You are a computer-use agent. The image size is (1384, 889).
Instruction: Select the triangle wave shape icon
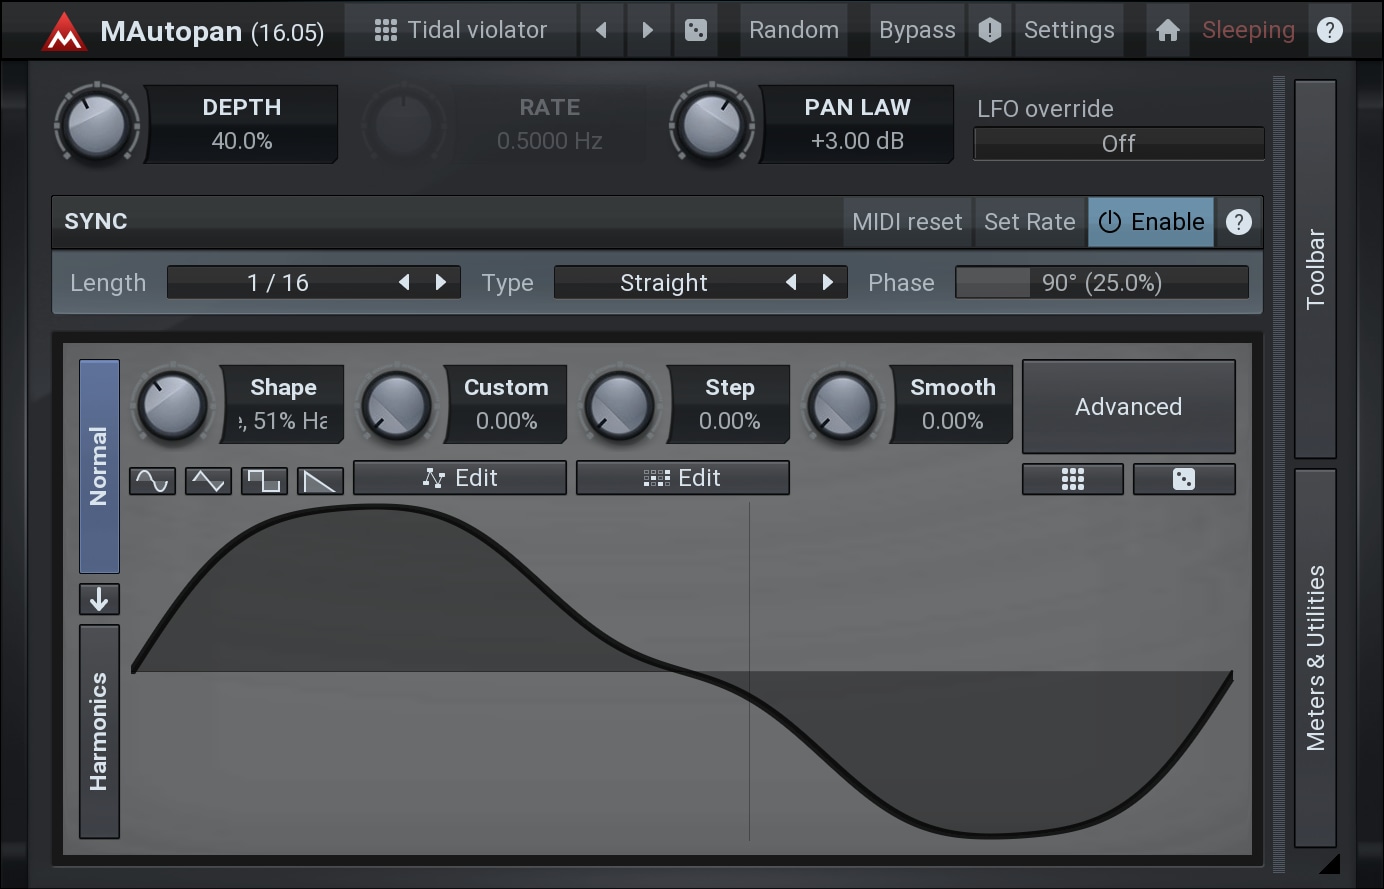pyautogui.click(x=208, y=481)
